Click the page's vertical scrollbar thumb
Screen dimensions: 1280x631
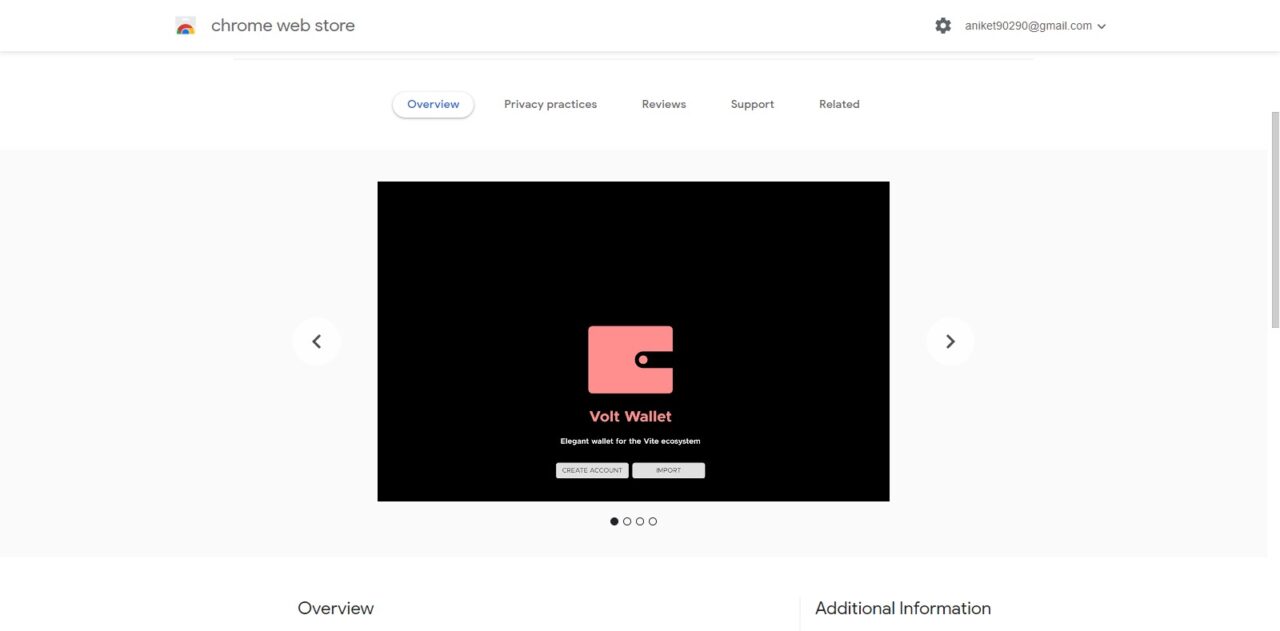pos(1274,218)
